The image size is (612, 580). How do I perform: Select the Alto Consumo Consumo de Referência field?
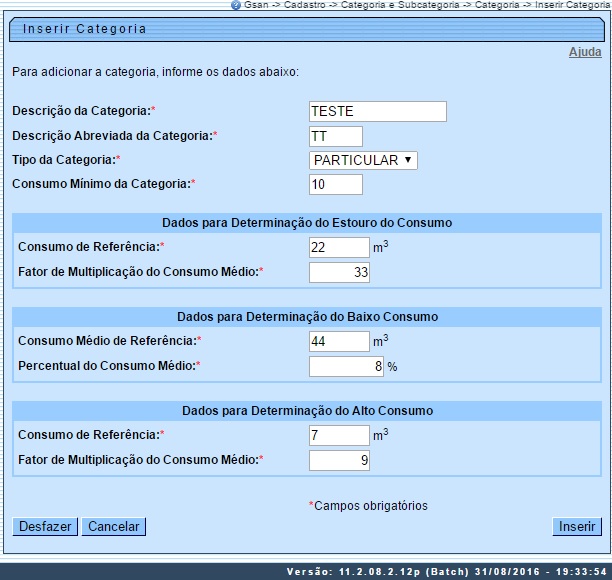(x=339, y=435)
